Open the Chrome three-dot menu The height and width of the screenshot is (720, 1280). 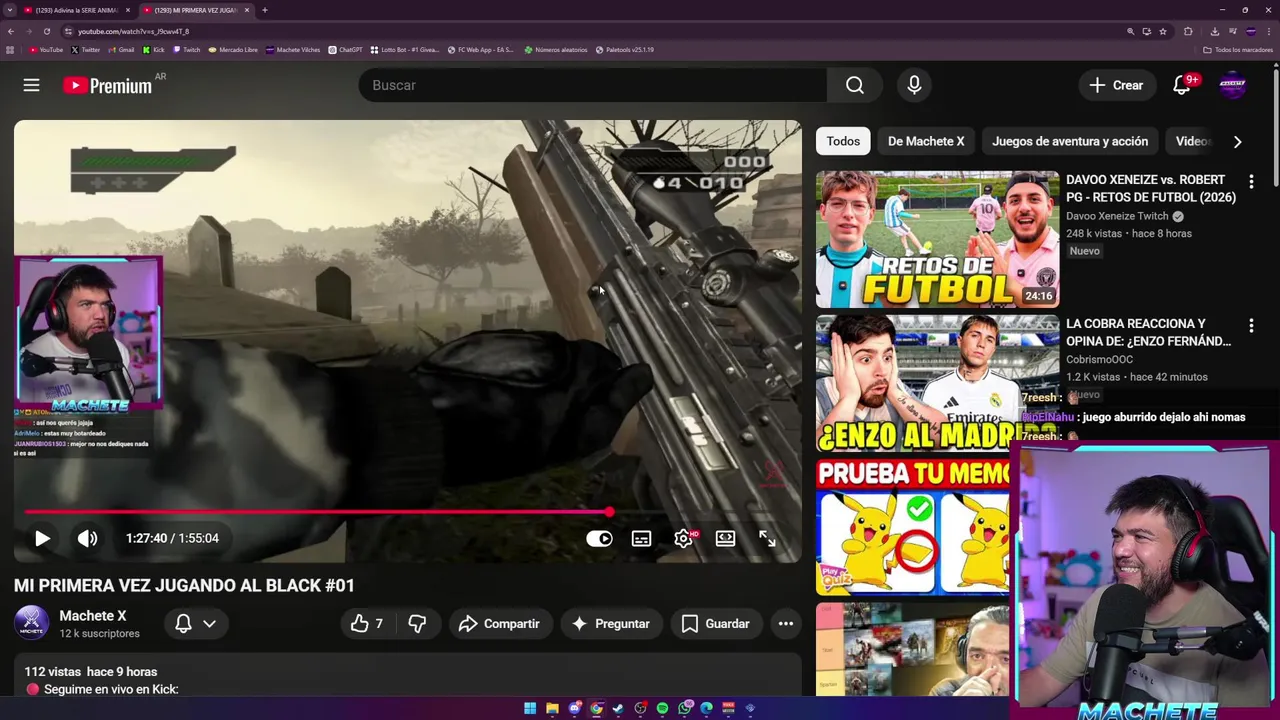coord(1271,31)
